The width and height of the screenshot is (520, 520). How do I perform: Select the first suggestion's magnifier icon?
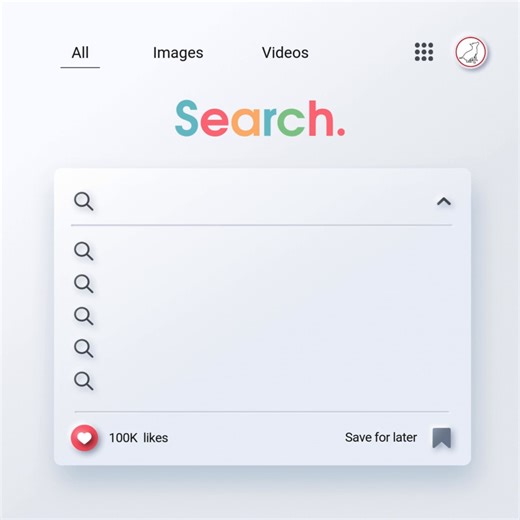(83, 251)
